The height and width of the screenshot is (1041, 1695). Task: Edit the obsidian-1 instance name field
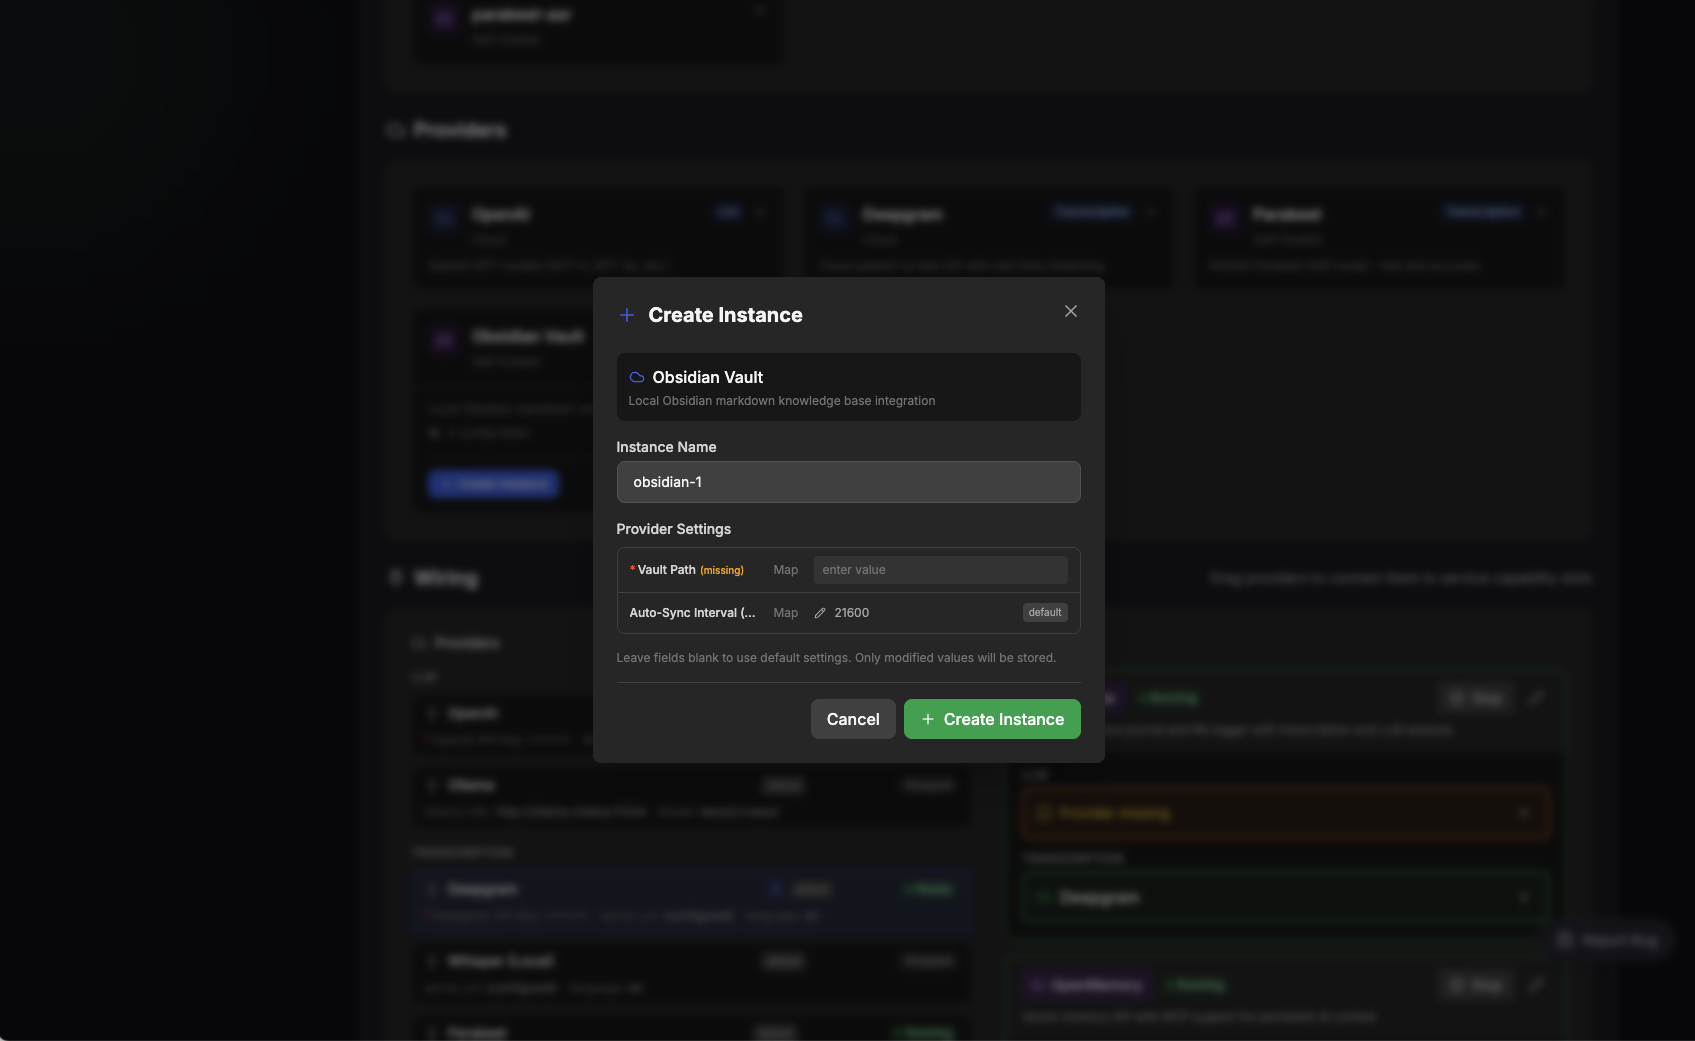(848, 481)
